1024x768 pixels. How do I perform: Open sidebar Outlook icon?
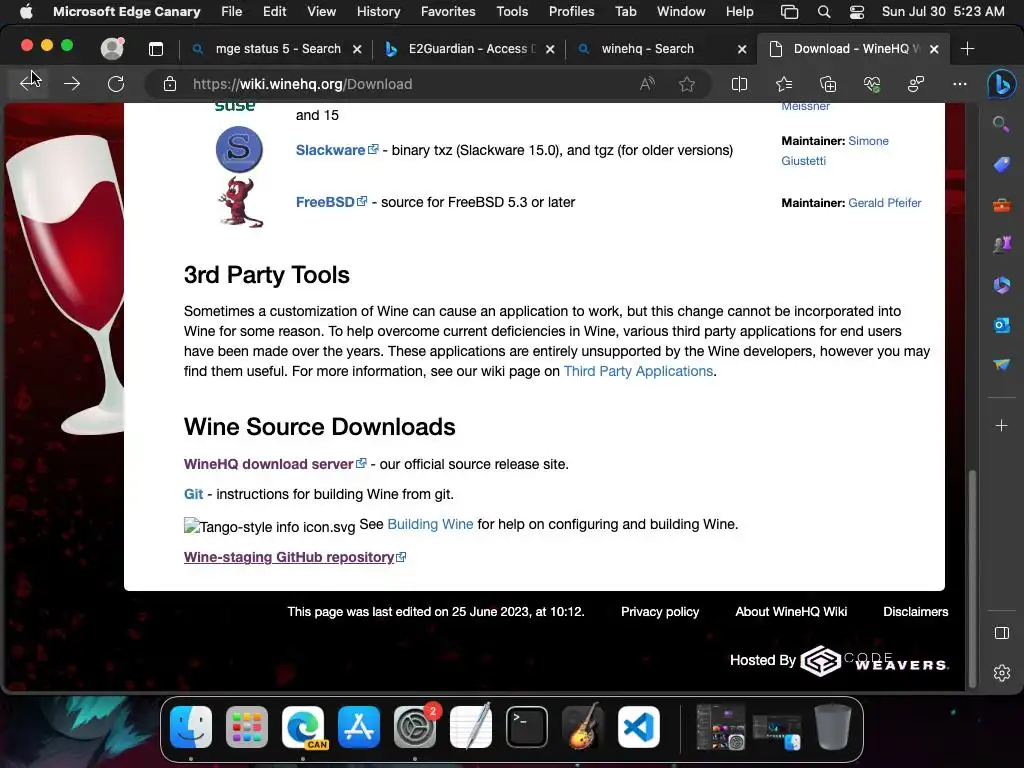click(1001, 325)
